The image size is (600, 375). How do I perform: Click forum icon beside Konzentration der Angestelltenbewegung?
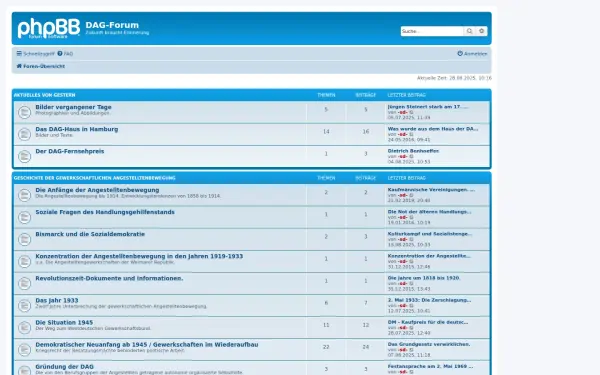pyautogui.click(x=24, y=261)
